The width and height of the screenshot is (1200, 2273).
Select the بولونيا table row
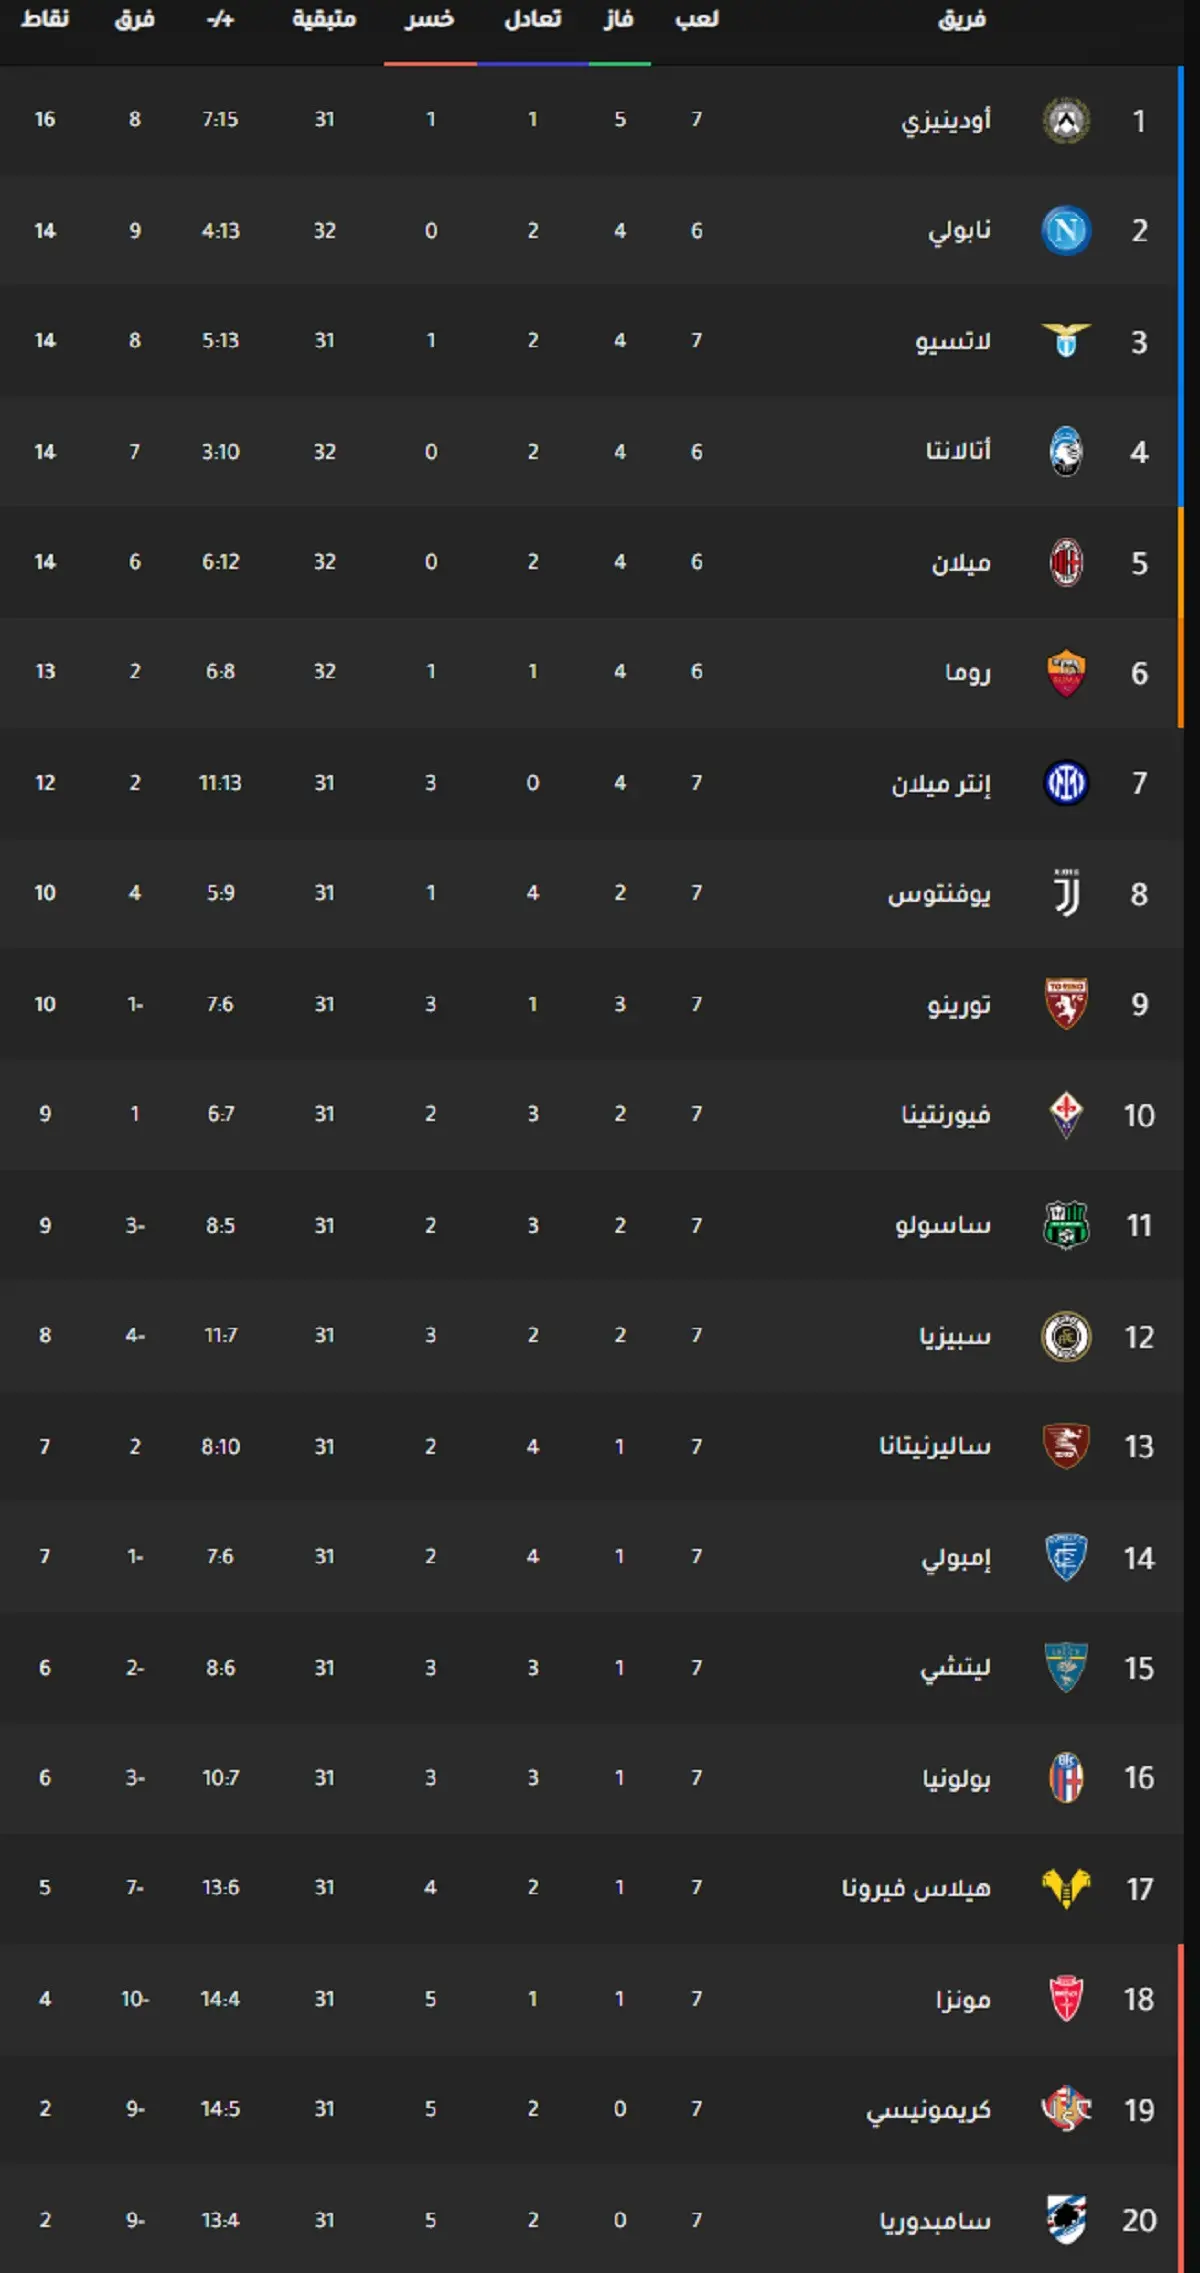pos(592,1777)
